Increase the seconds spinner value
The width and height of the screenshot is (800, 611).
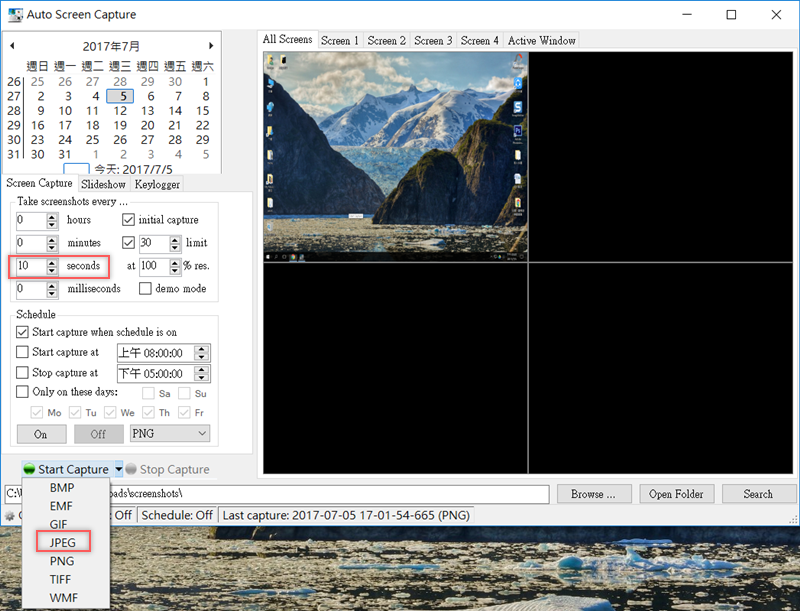(x=53, y=262)
